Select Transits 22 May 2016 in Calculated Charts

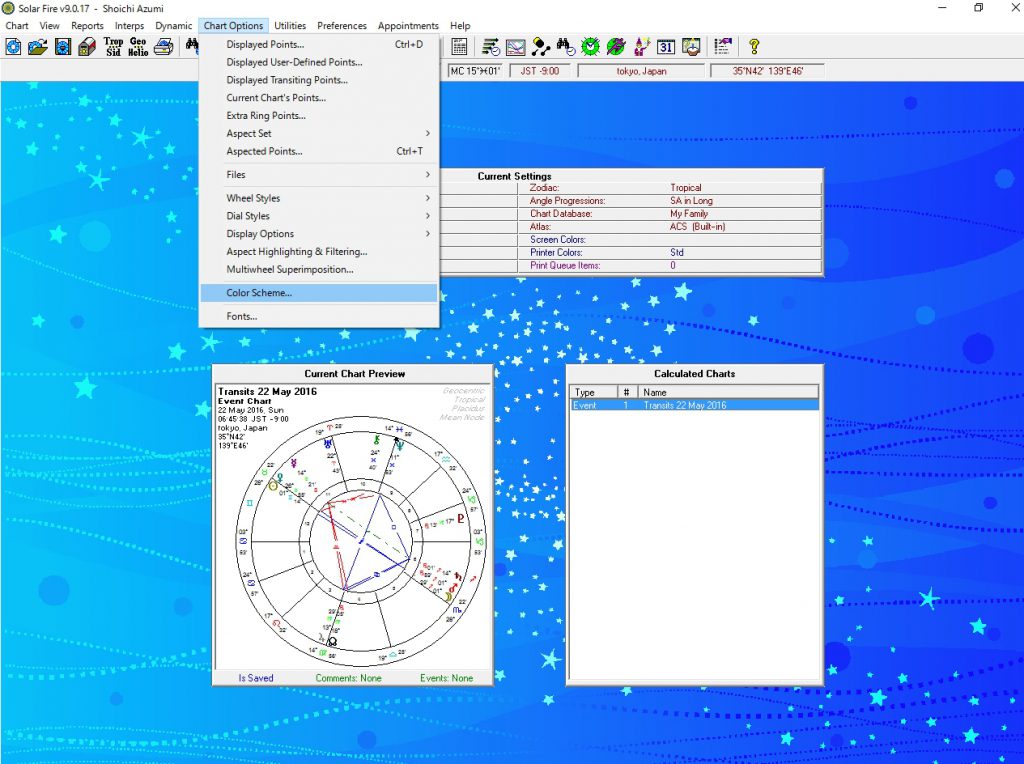[685, 405]
